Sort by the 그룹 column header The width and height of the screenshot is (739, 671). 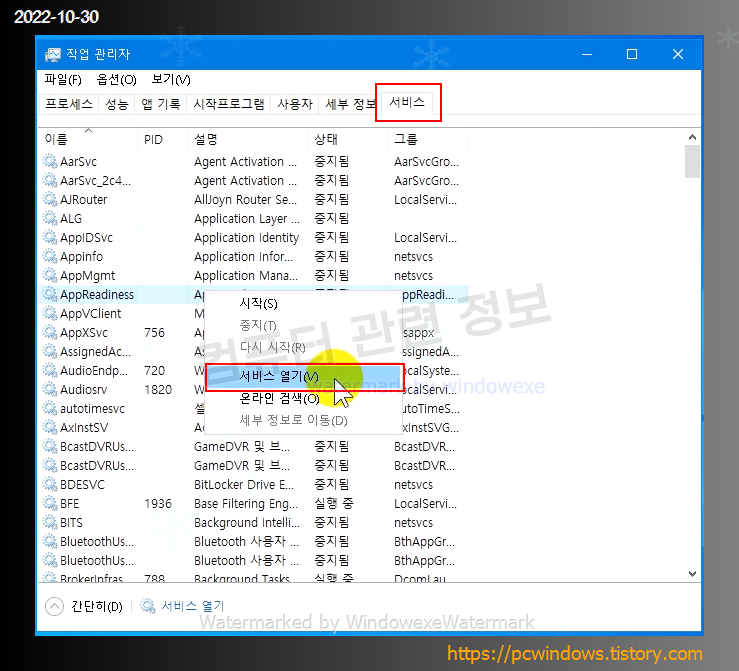pyautogui.click(x=427, y=139)
